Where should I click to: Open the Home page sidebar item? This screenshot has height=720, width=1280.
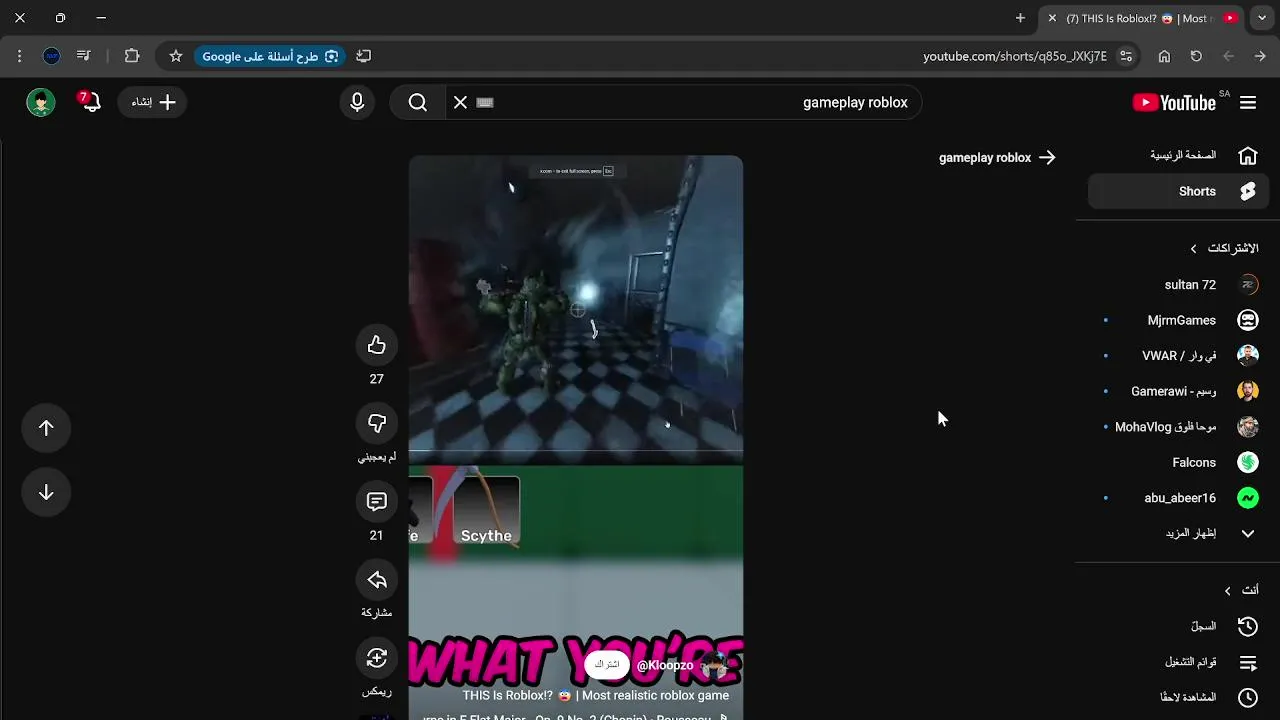(1178, 155)
